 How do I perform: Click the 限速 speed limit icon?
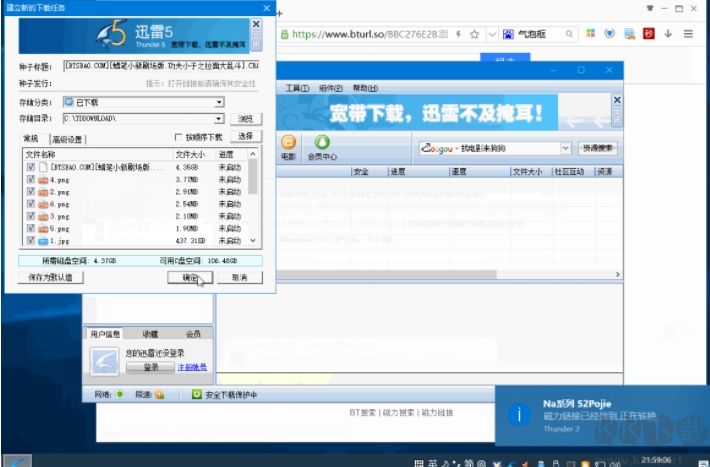[159, 395]
